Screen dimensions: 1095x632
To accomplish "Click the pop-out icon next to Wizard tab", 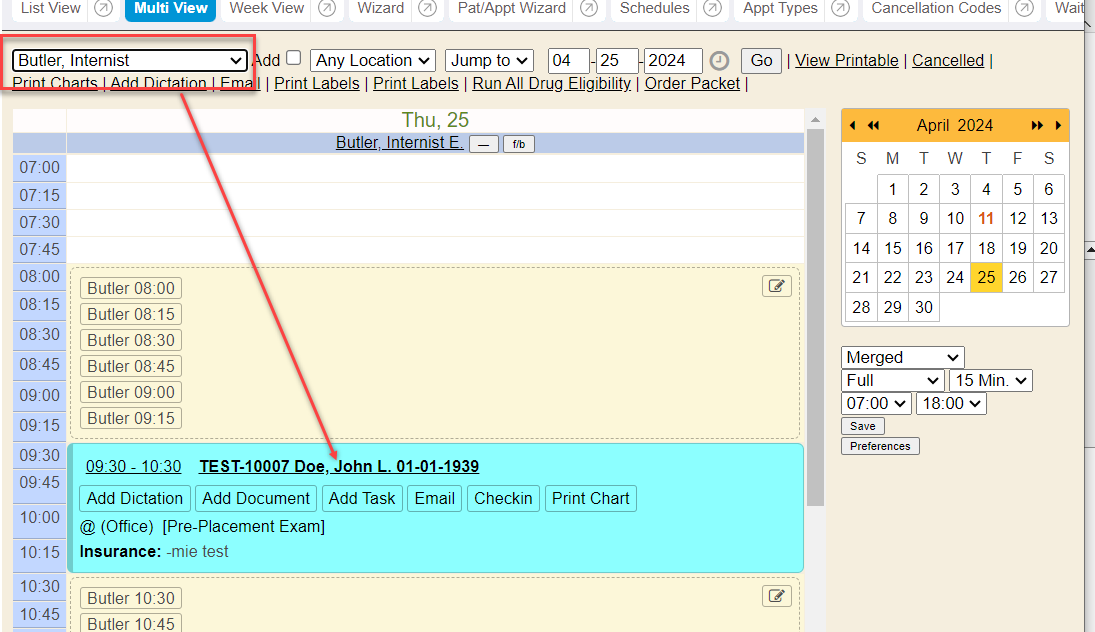I will click(427, 9).
